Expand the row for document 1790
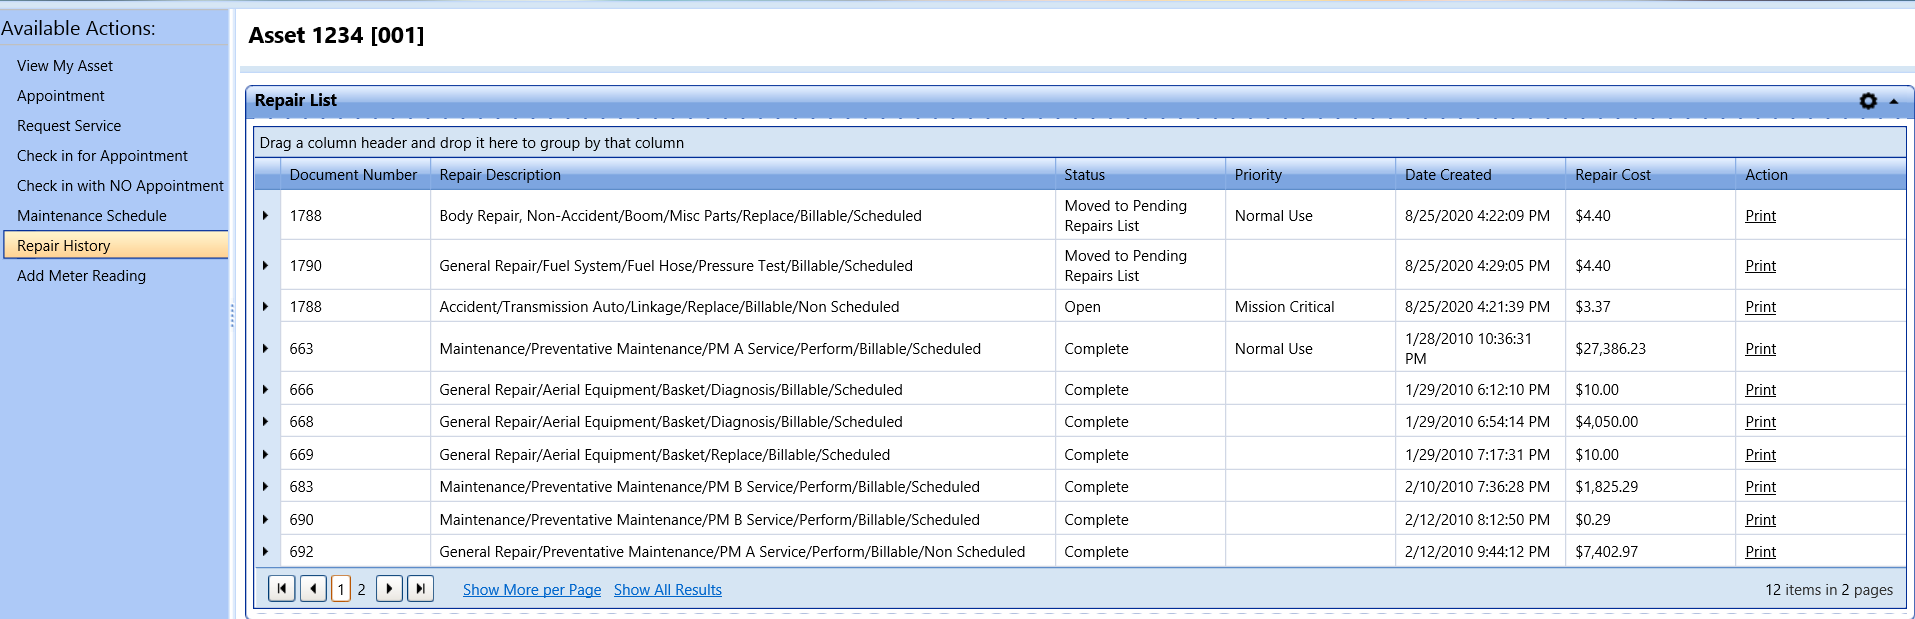The image size is (1915, 619). (x=266, y=265)
